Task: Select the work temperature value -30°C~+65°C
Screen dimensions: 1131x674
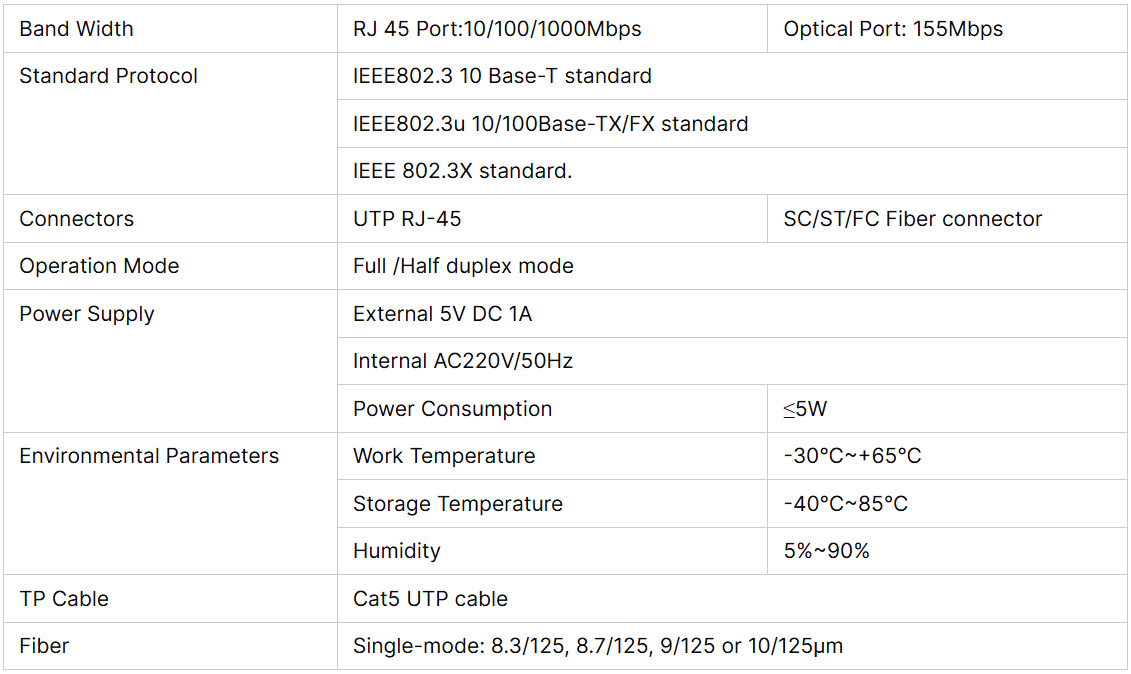Action: 852,456
